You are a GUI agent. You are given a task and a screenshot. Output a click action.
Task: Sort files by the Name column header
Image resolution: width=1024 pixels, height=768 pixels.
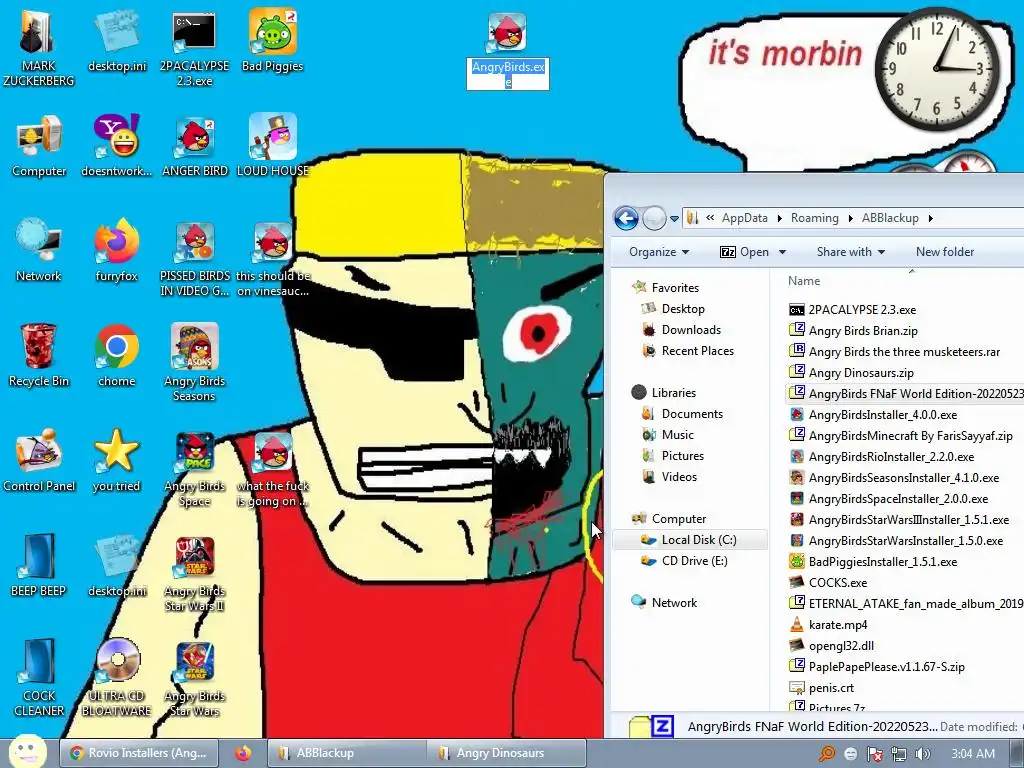804,281
